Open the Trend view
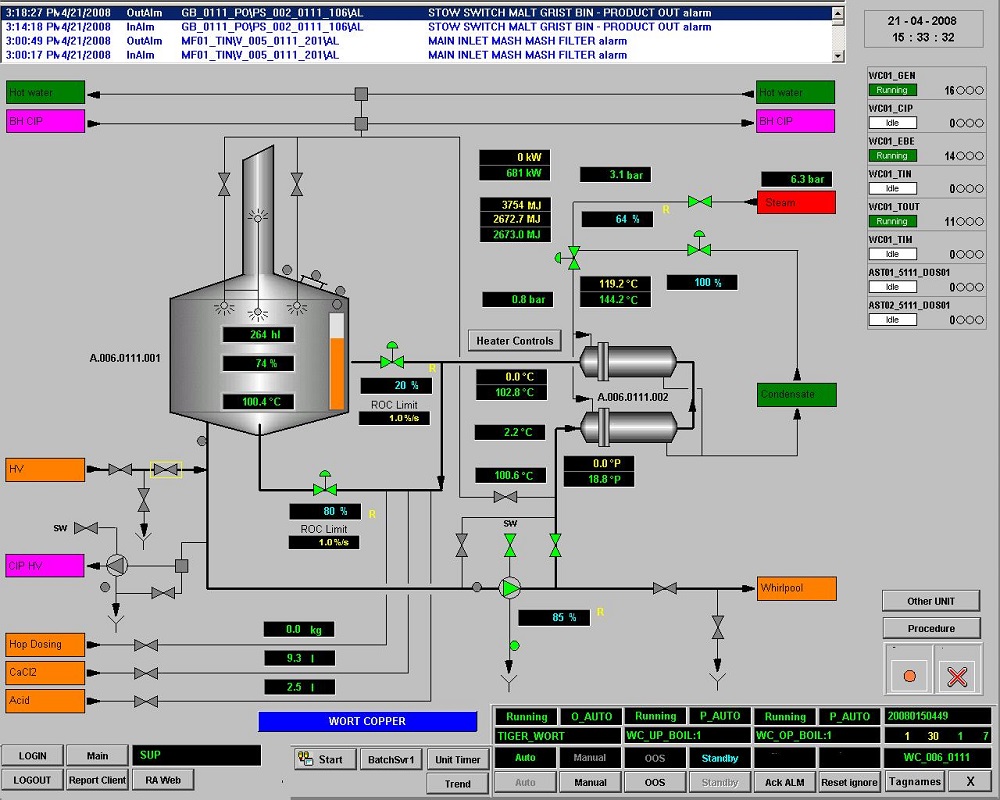1000x800 pixels. (x=457, y=783)
